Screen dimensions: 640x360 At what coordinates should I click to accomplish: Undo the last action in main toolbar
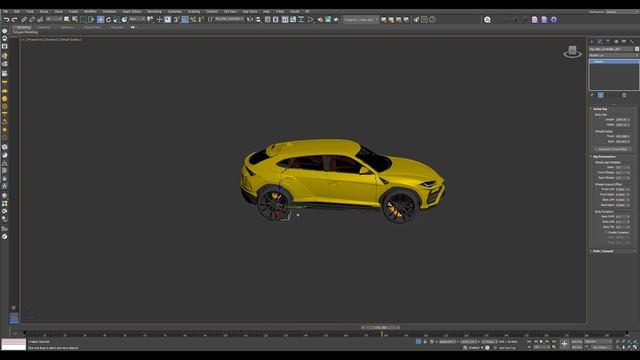coord(7,20)
